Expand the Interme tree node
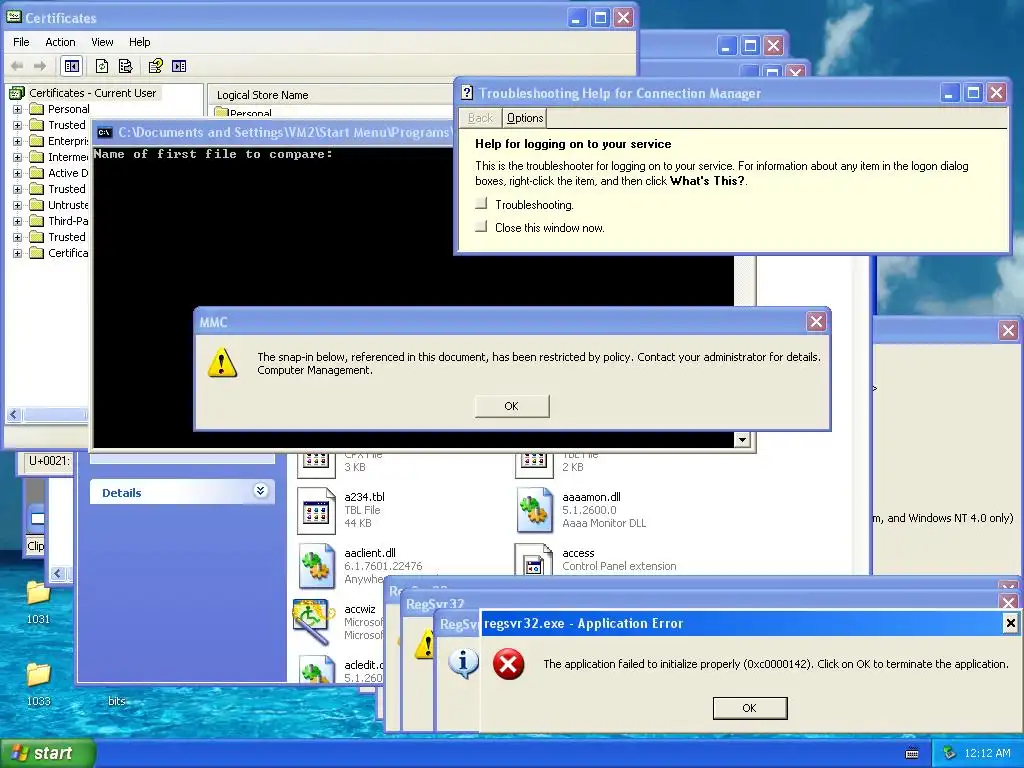 [18, 157]
